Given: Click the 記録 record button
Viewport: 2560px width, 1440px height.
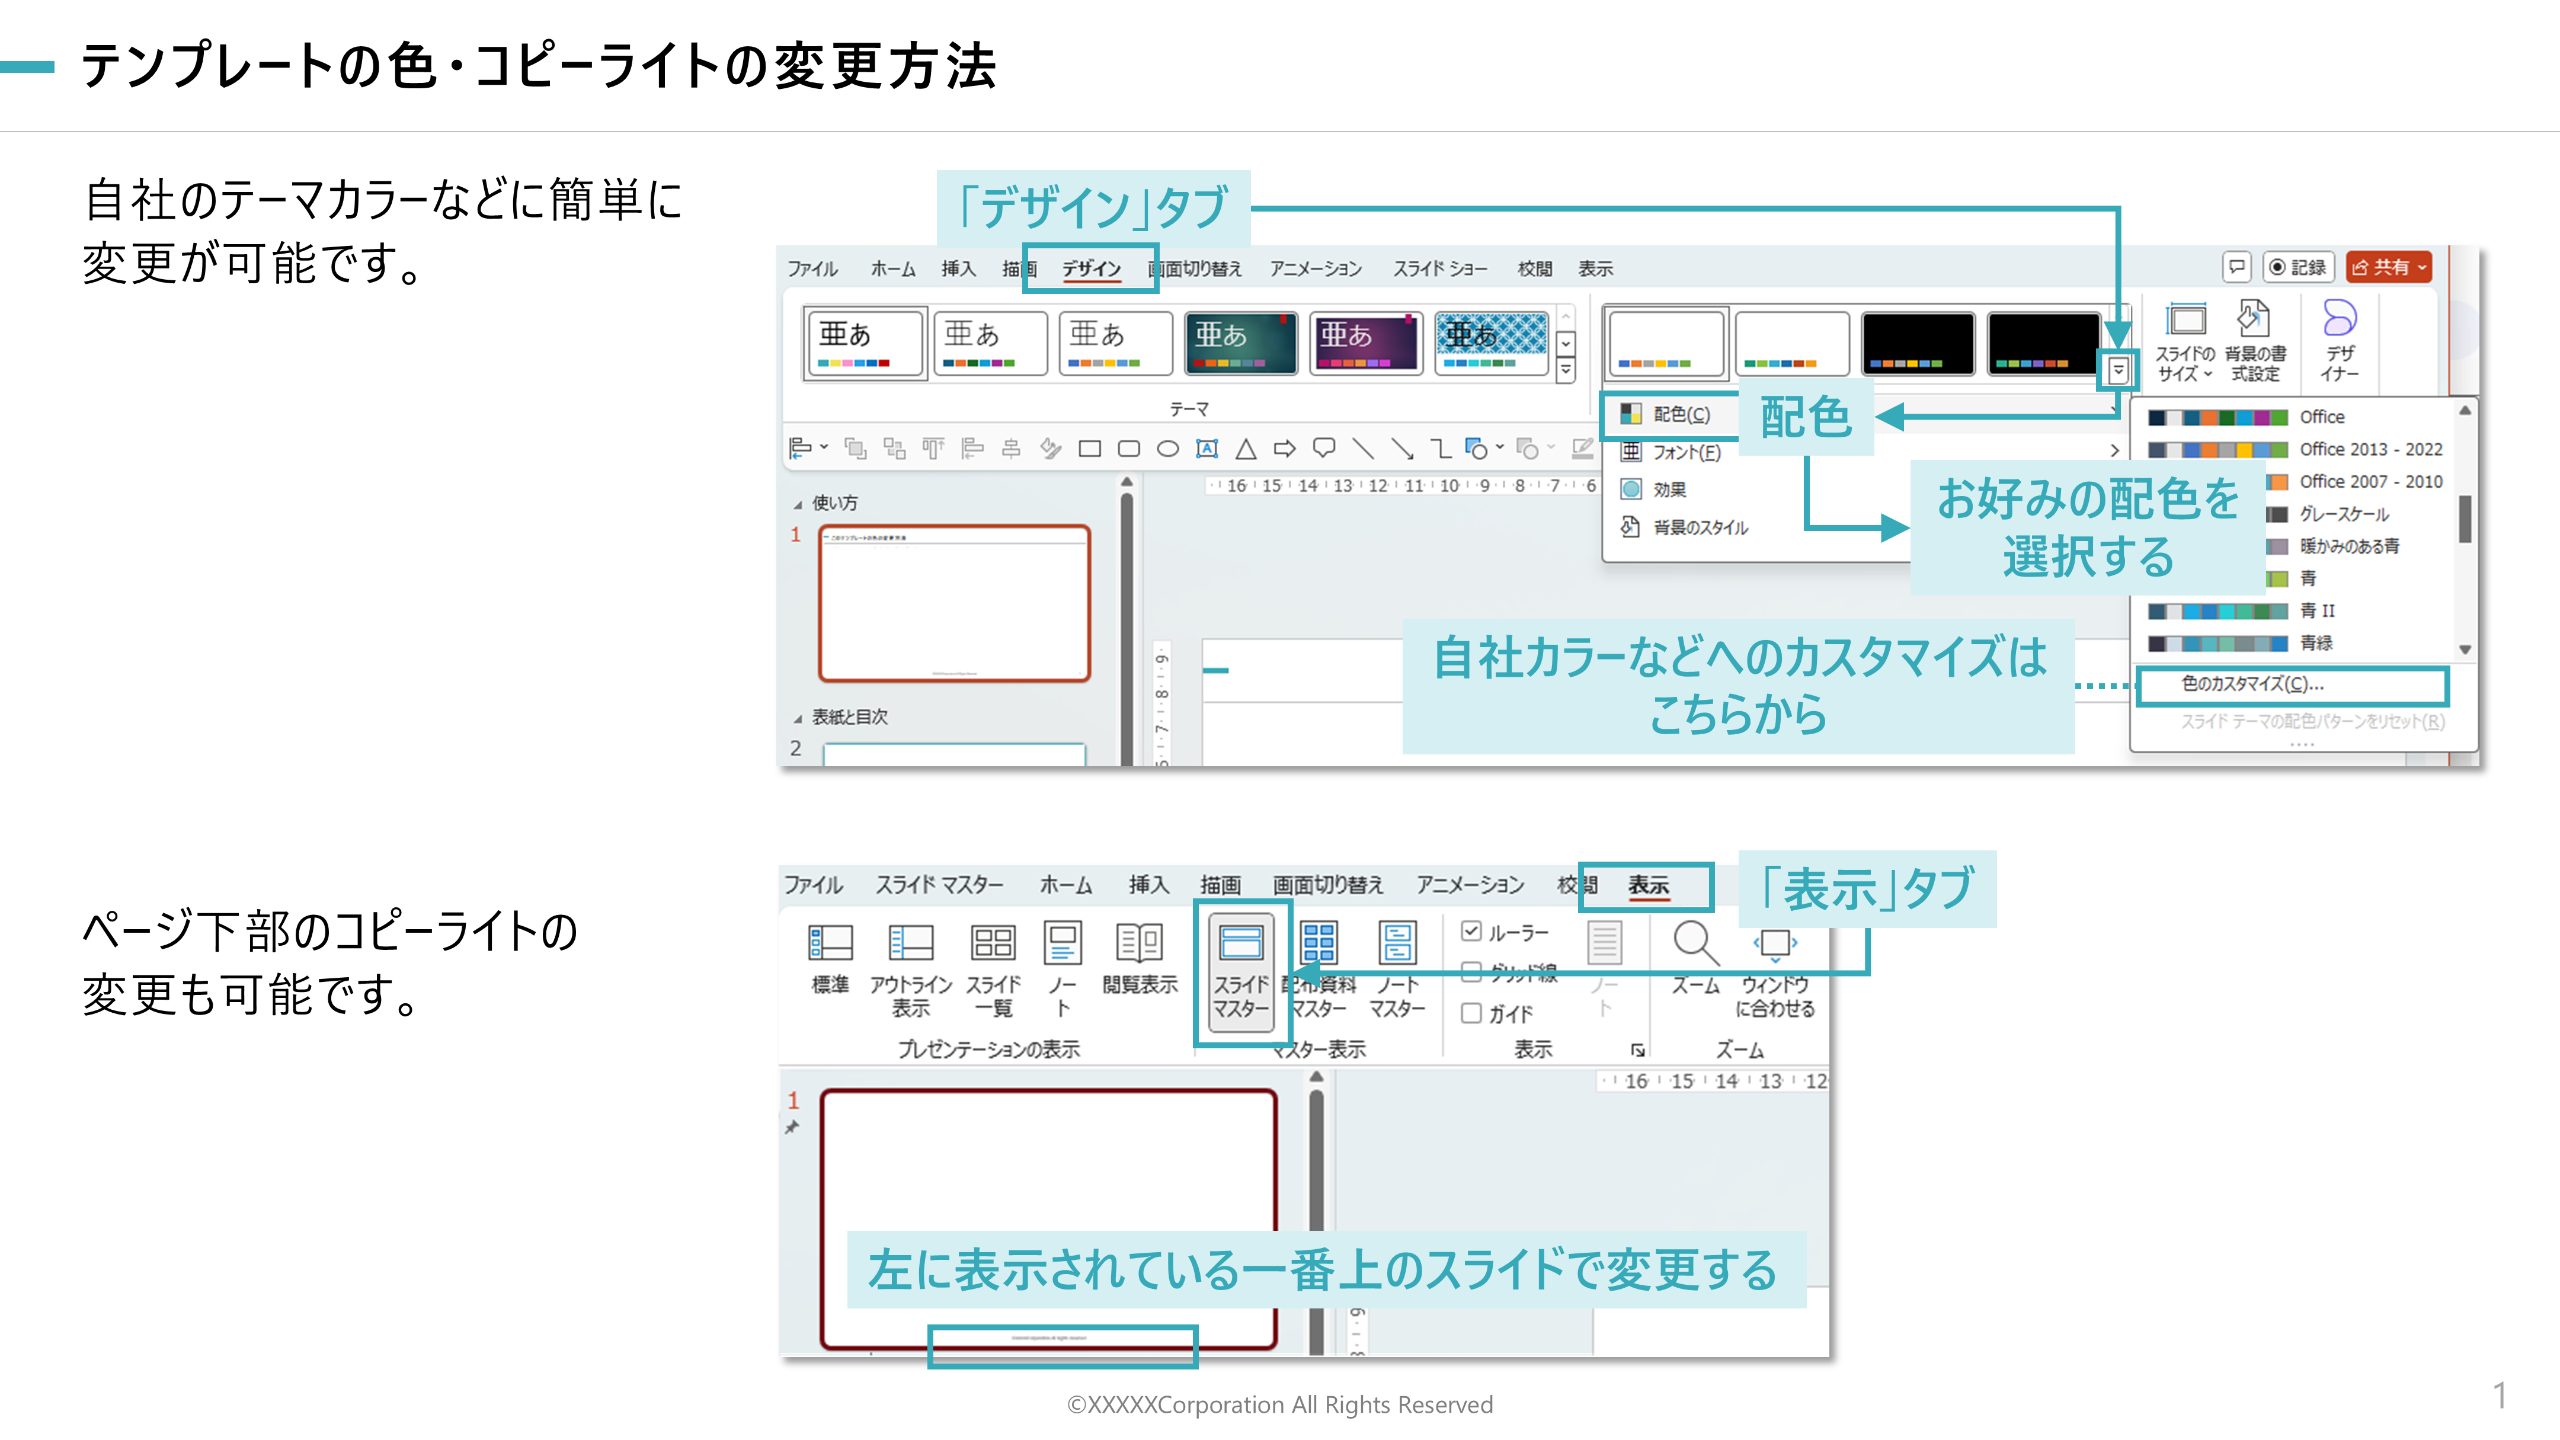Looking at the screenshot, I should click(x=2298, y=268).
